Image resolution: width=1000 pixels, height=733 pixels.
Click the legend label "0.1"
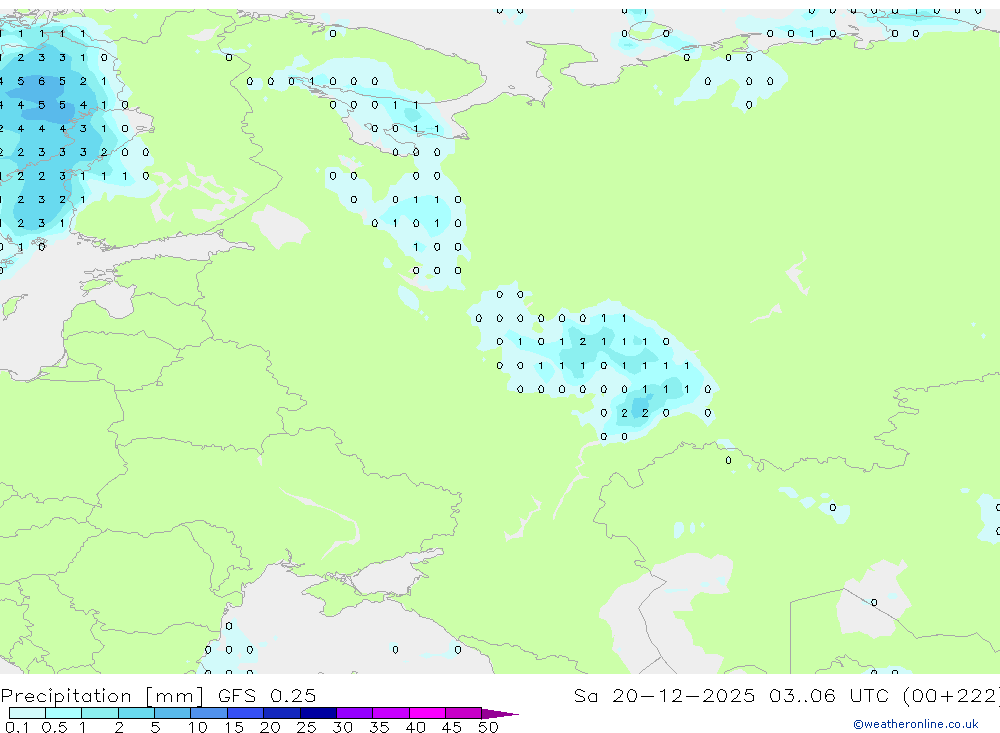(x=17, y=727)
